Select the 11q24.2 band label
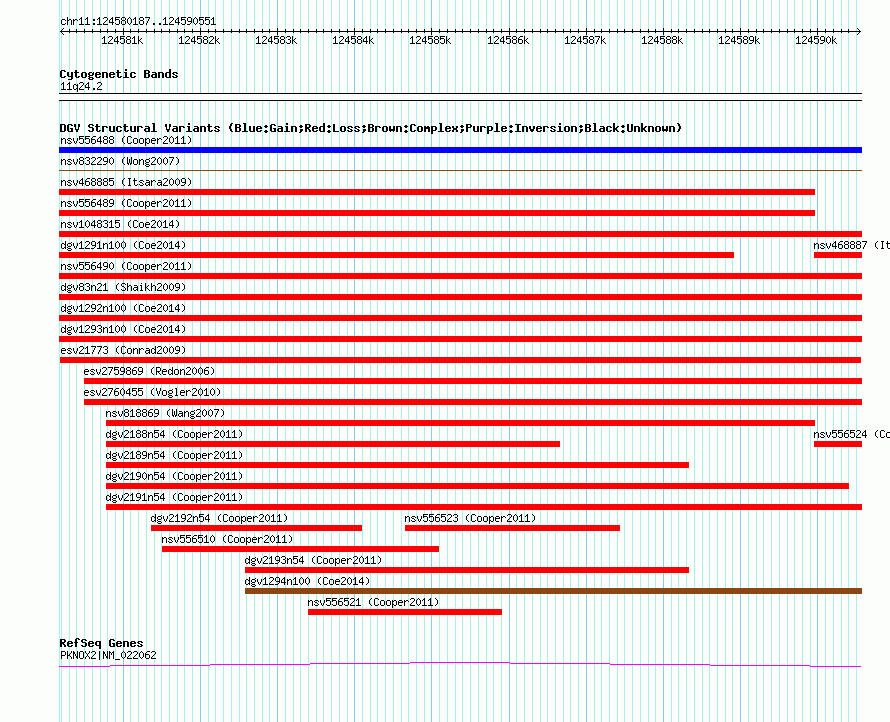The width and height of the screenshot is (890, 722). point(81,86)
